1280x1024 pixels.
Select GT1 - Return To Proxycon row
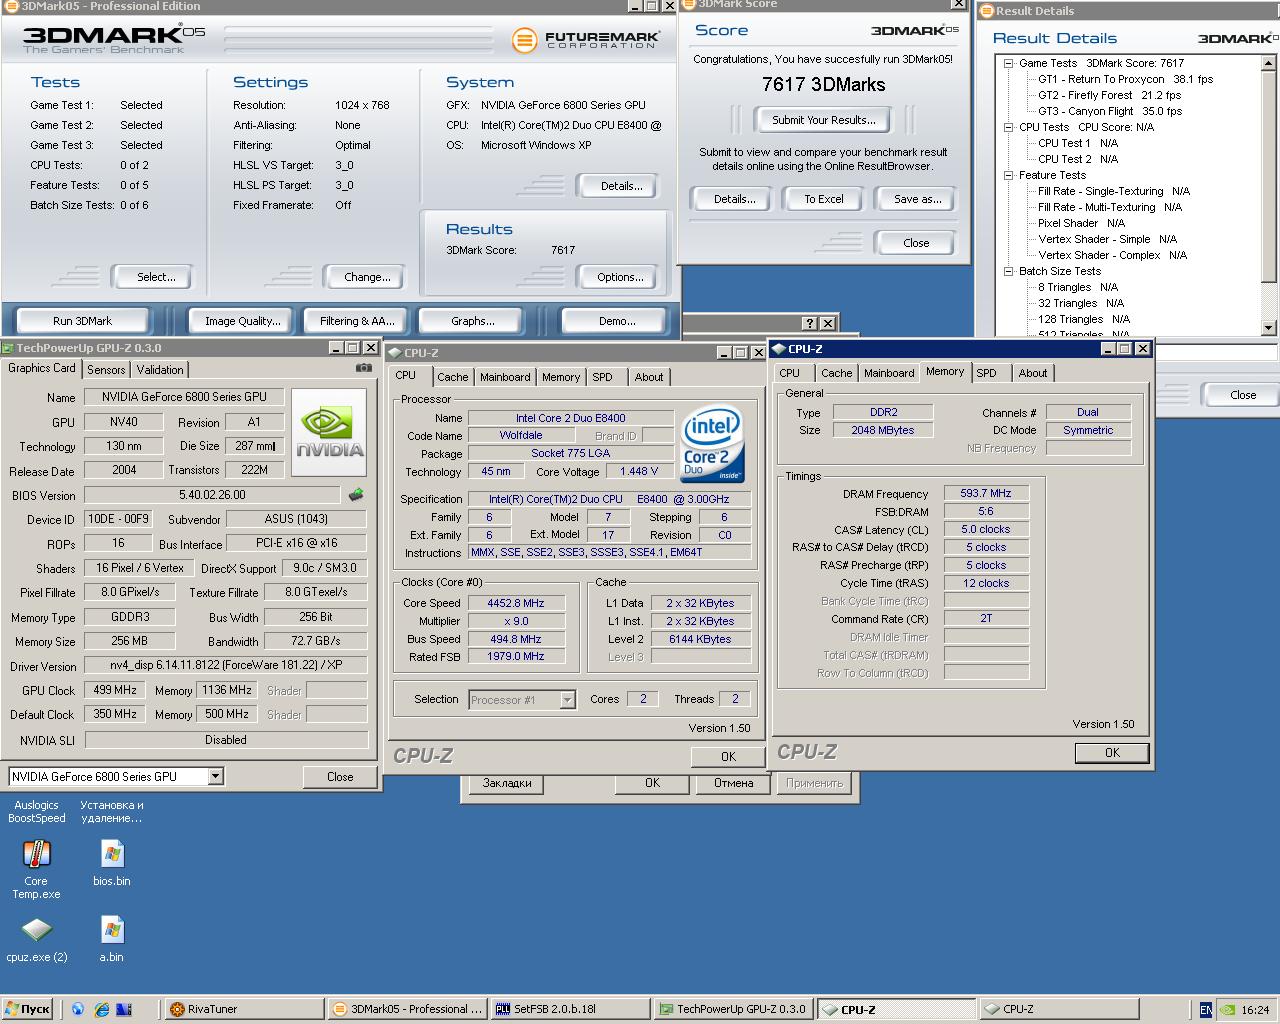pos(1125,79)
